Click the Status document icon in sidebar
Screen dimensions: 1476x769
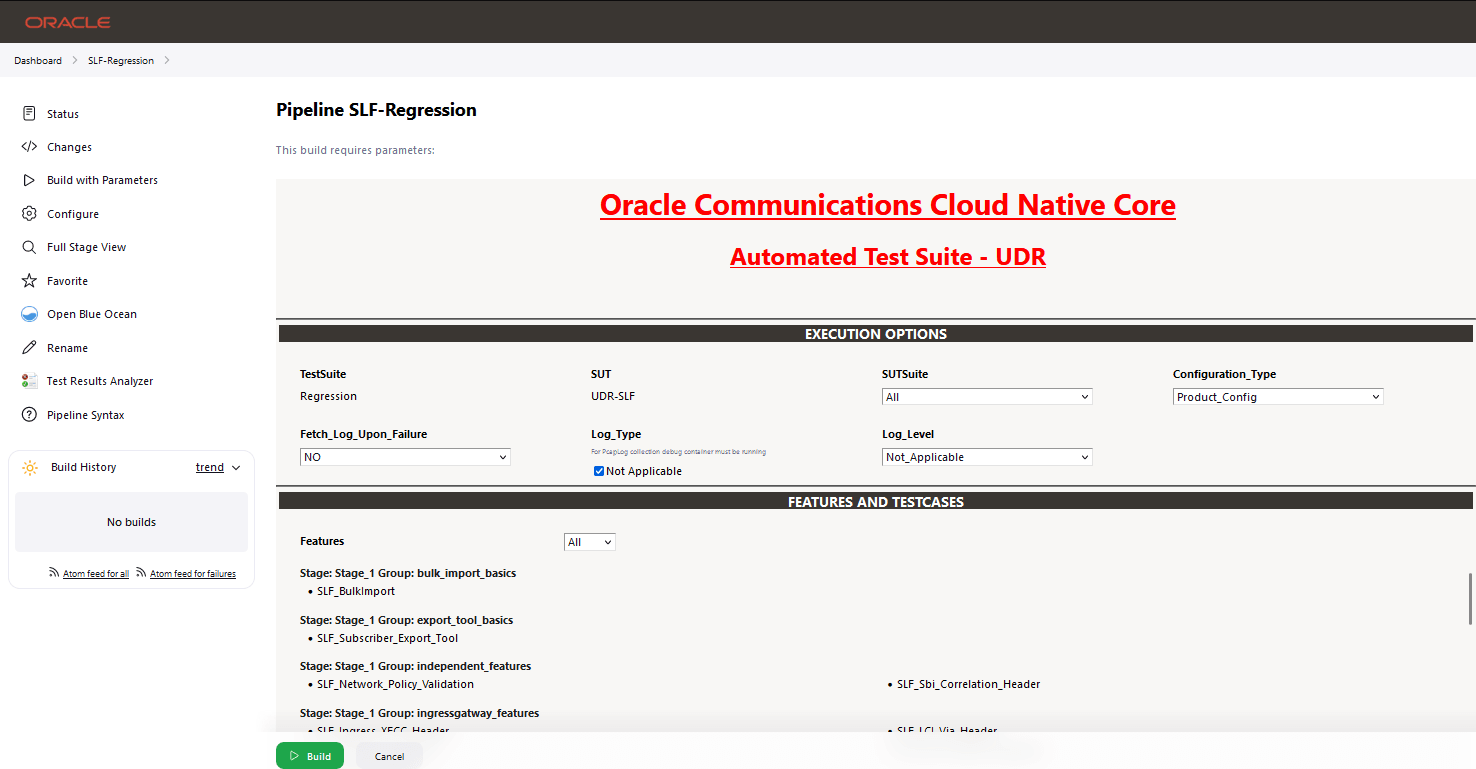[x=29, y=114]
